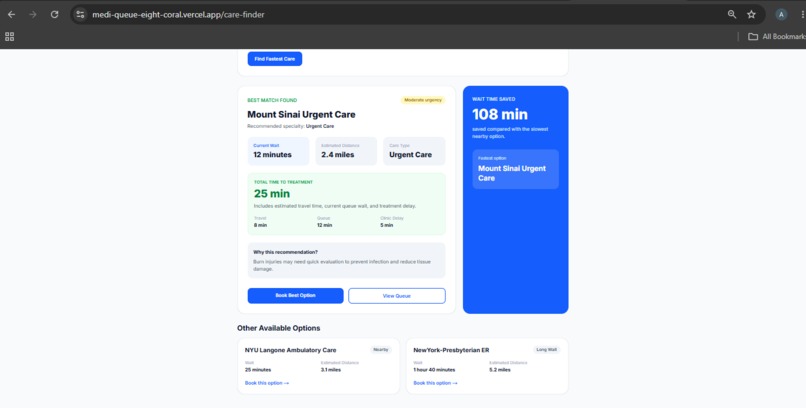Click the Care Type Urgent Care tile
Screen dimensions: 806x408
pyautogui.click(x=414, y=151)
